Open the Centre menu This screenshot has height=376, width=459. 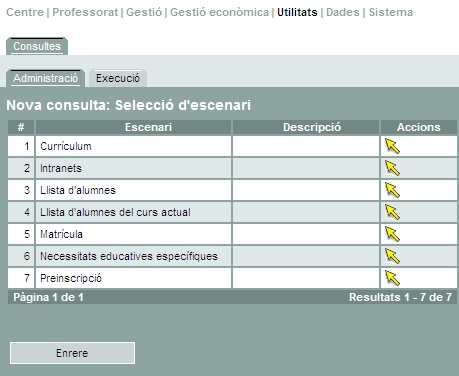(25, 12)
